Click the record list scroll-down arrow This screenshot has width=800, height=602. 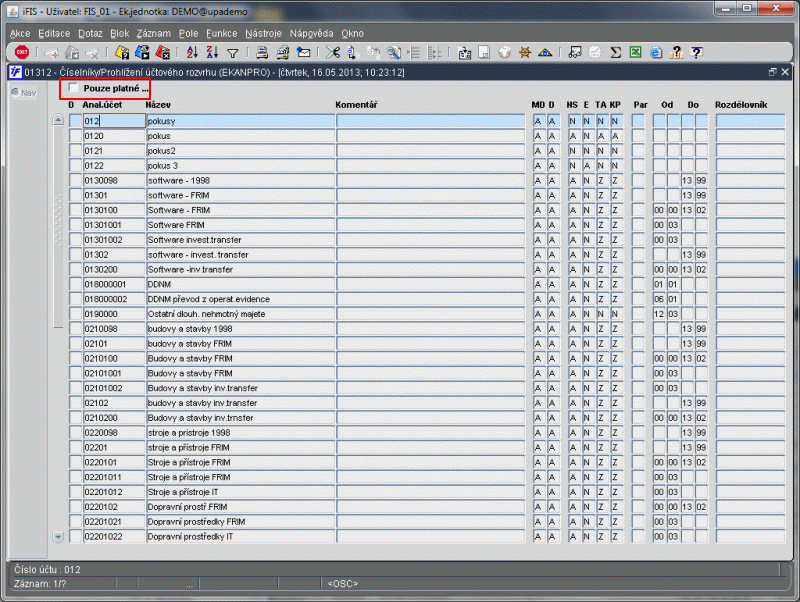pyautogui.click(x=58, y=536)
